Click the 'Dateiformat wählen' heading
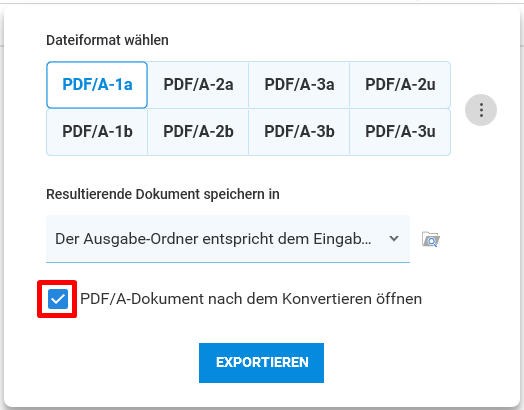This screenshot has width=524, height=410. click(x=107, y=40)
